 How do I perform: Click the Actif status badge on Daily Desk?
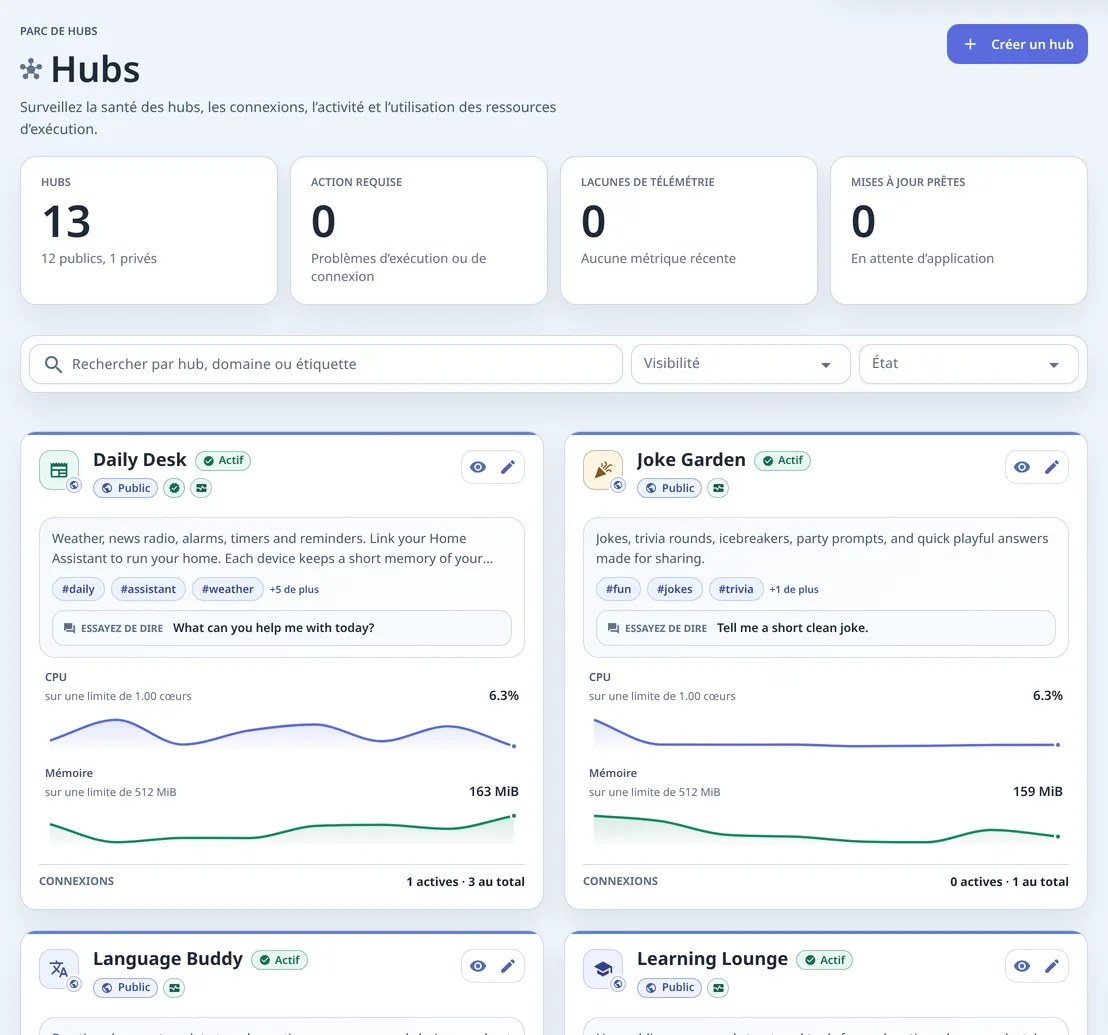pyautogui.click(x=223, y=461)
